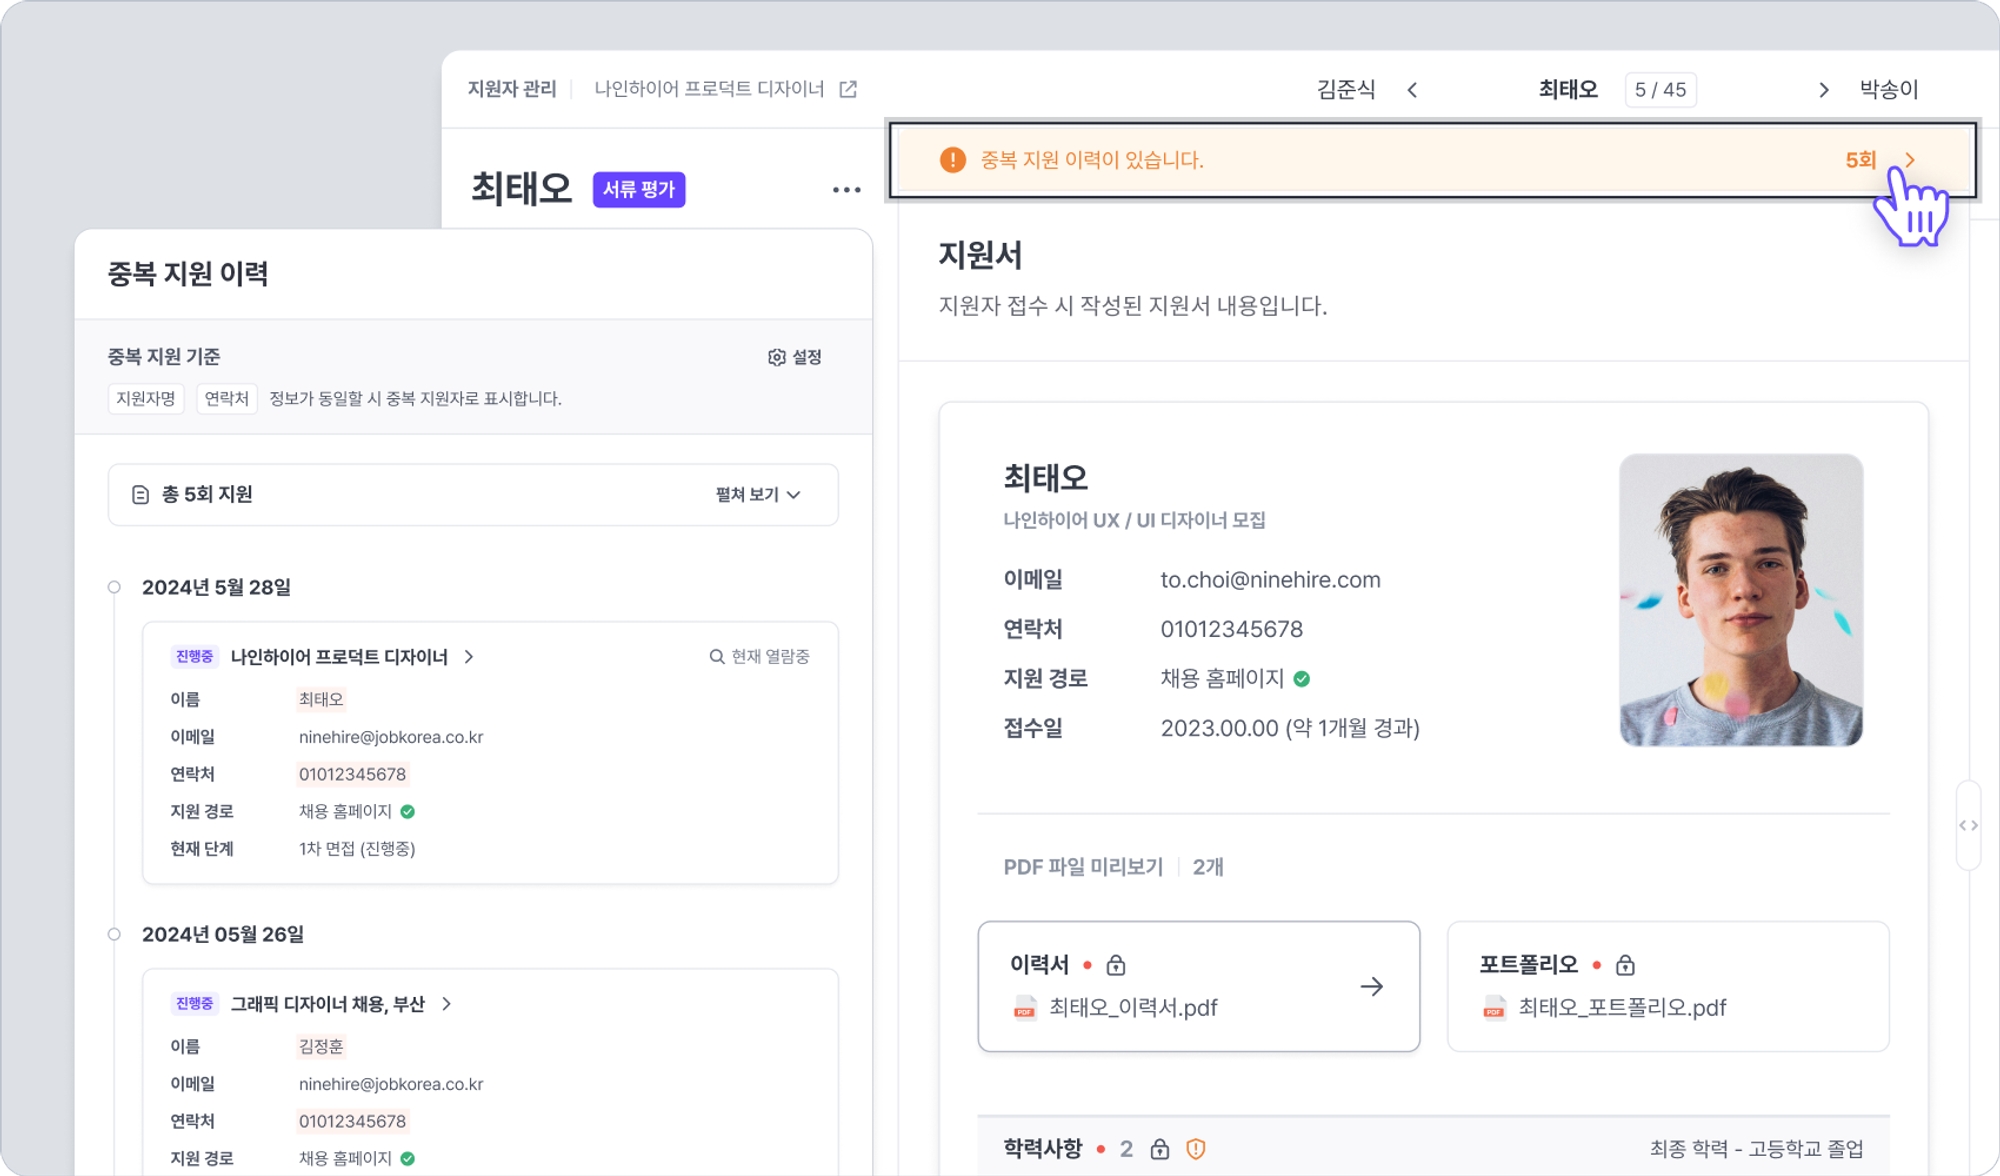The width and height of the screenshot is (2000, 1176).
Task: Go to previous applicant with left chevron
Action: point(1412,90)
